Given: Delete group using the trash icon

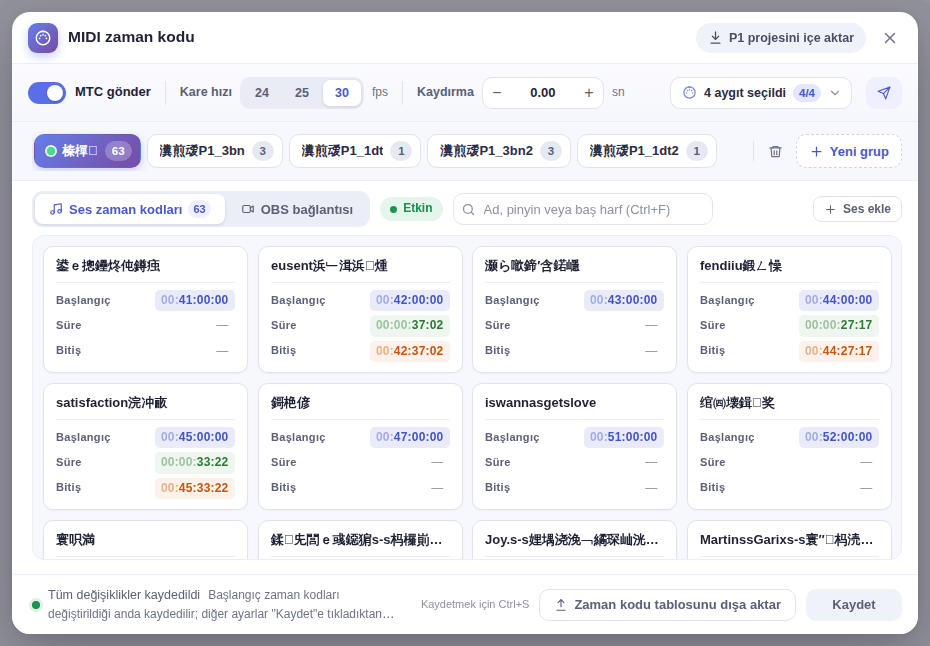Looking at the screenshot, I should click(775, 151).
